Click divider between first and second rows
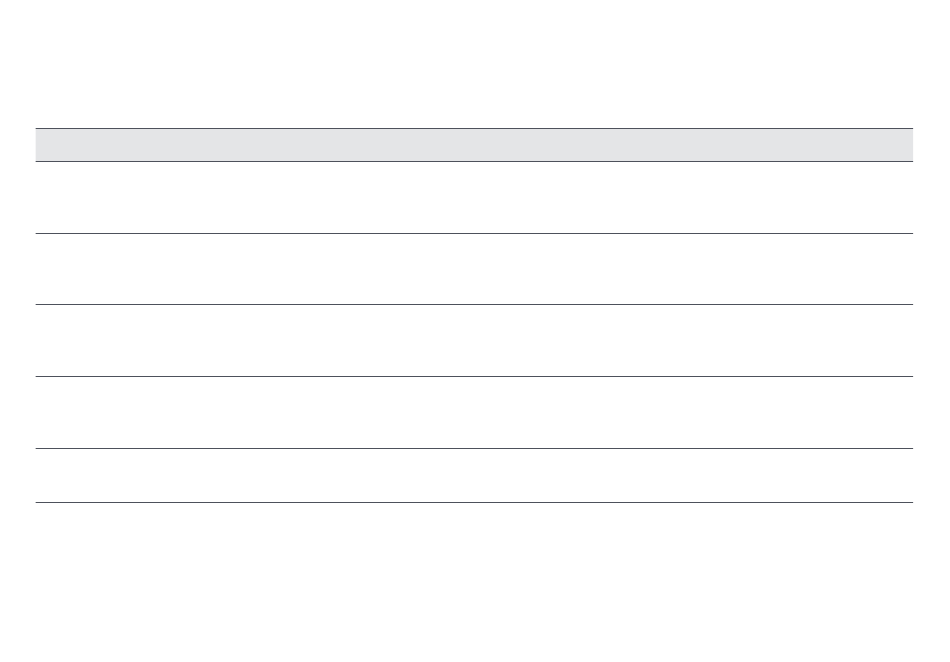 (x=474, y=233)
